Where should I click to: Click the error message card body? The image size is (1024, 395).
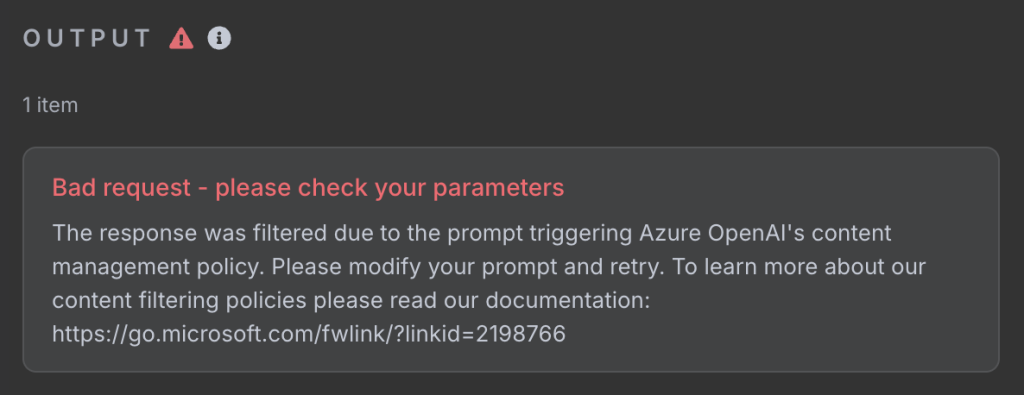point(511,260)
